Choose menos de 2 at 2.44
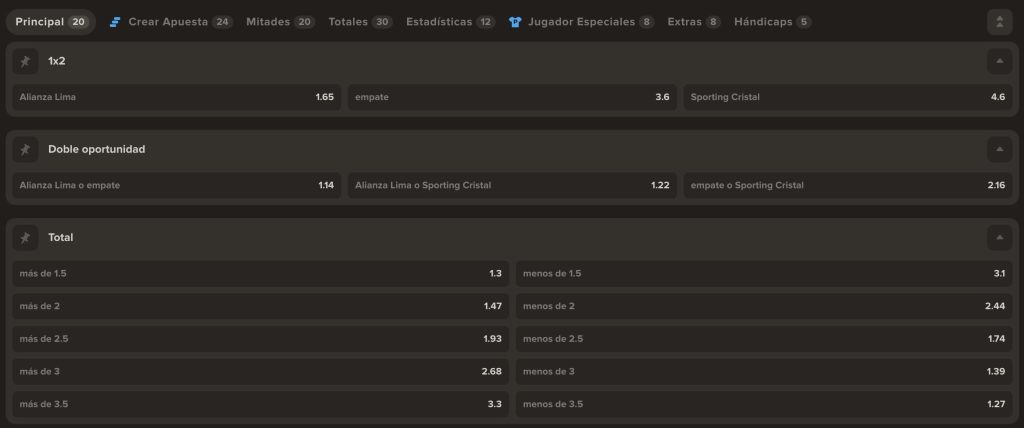This screenshot has width=1024, height=428. click(764, 306)
